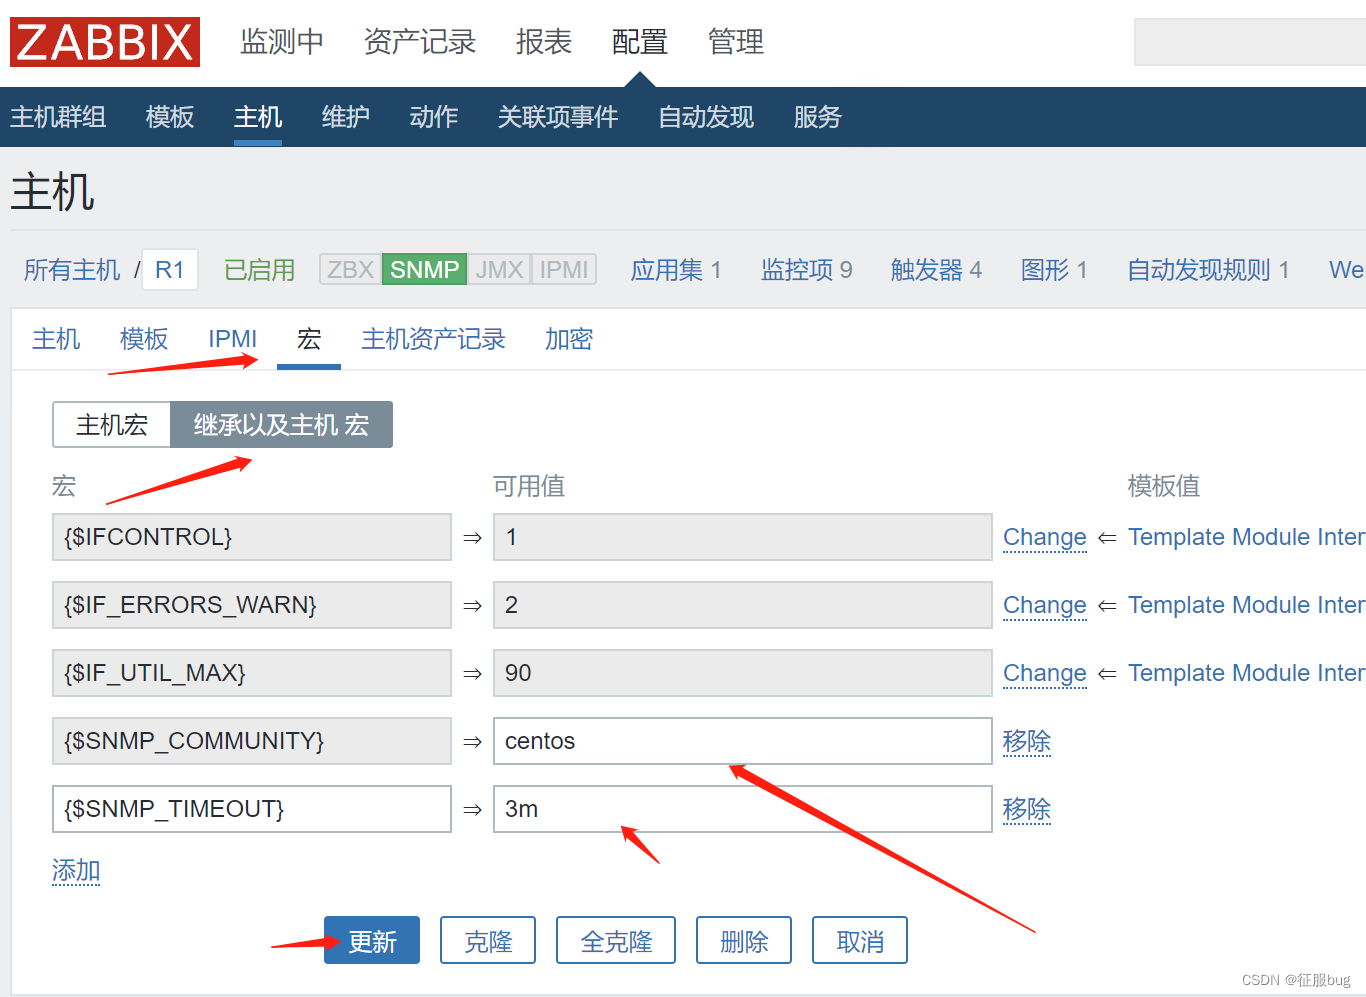Open the 所有主机 breadcrumb link
The height and width of the screenshot is (997, 1366).
pyautogui.click(x=72, y=270)
